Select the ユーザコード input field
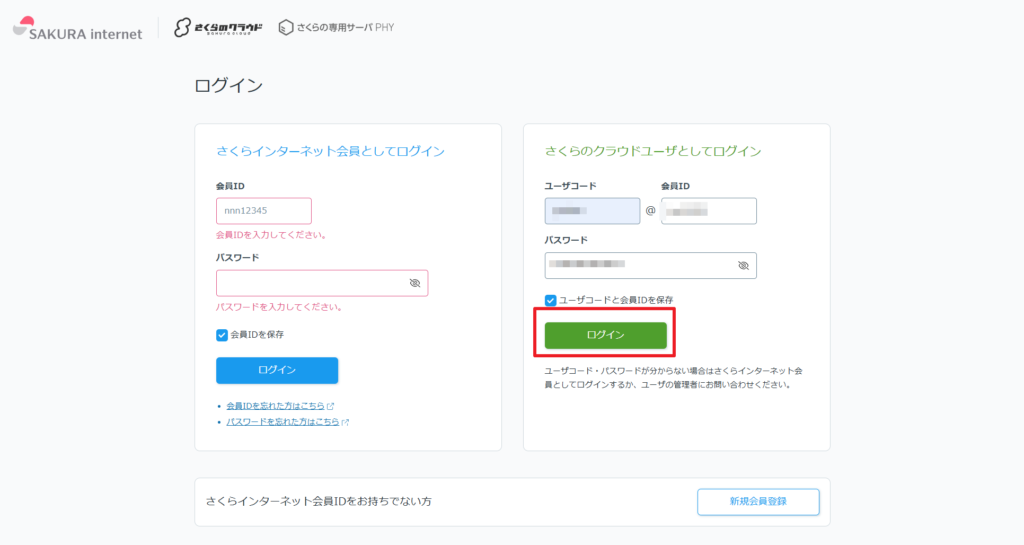 (x=592, y=211)
